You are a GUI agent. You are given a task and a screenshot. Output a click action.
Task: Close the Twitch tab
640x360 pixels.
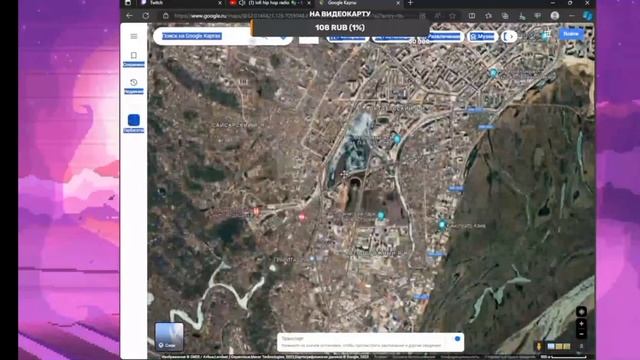[x=220, y=3]
